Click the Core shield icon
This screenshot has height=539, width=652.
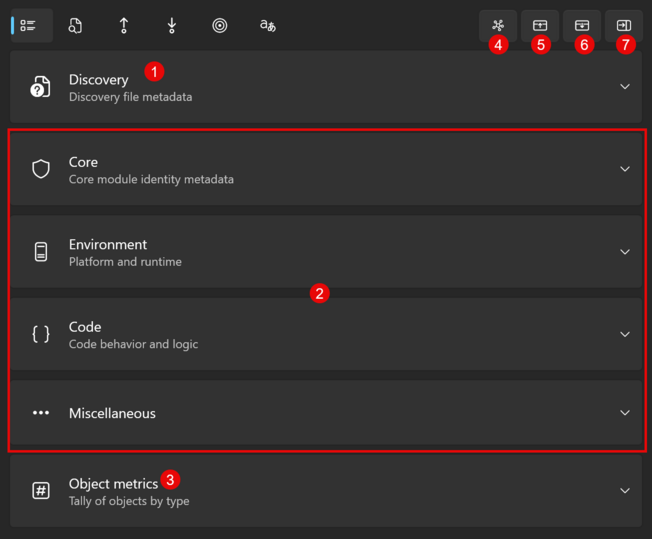click(x=41, y=169)
